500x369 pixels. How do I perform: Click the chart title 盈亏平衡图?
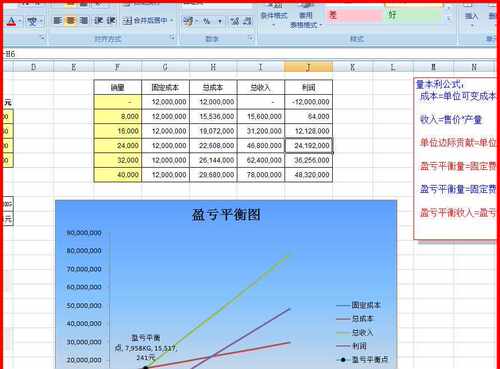pyautogui.click(x=226, y=215)
